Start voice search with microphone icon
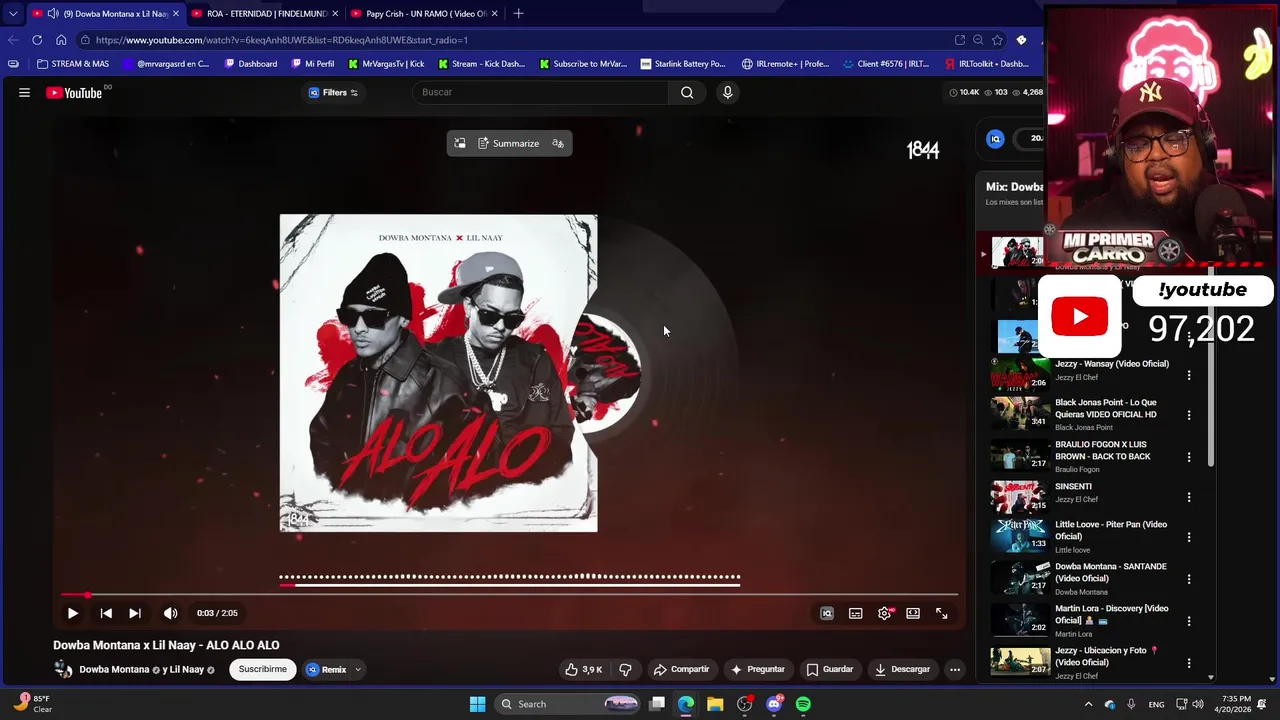This screenshot has width=1280, height=720. point(727,92)
